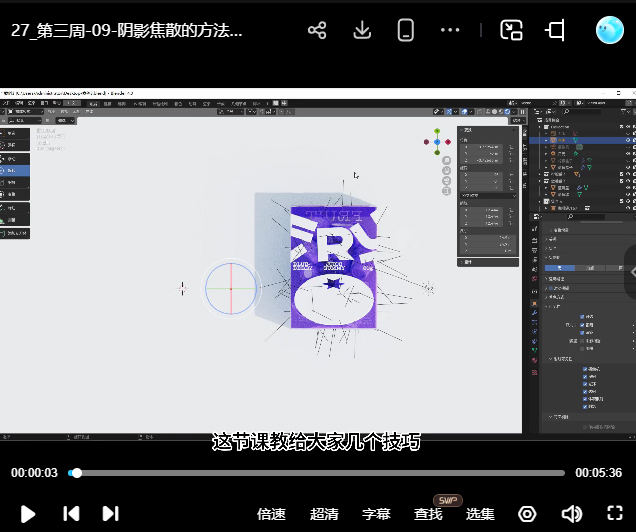Mute the video volume speaker icon
This screenshot has width=636, height=532.
572,513
